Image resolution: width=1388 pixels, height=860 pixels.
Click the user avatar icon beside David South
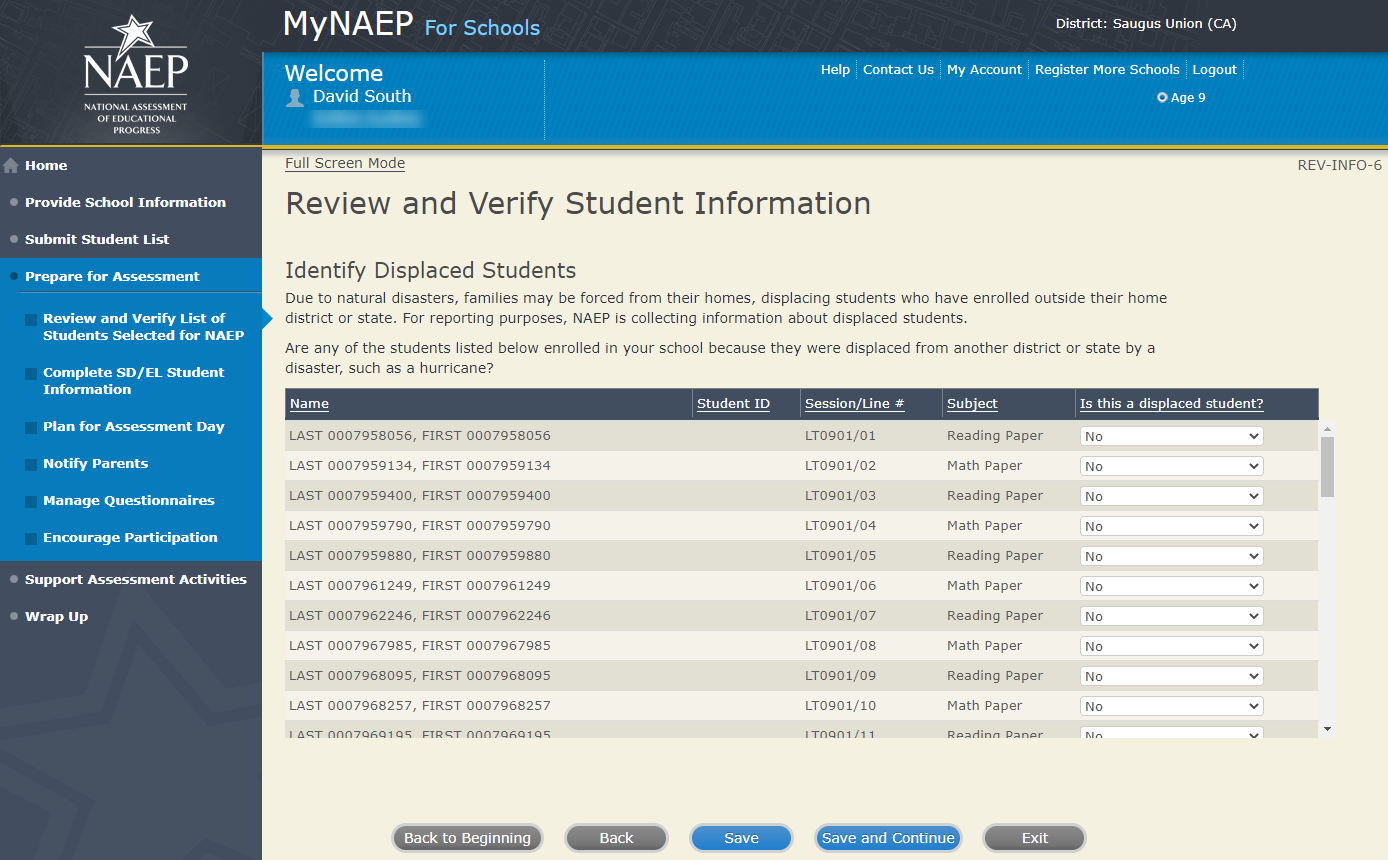coord(295,97)
